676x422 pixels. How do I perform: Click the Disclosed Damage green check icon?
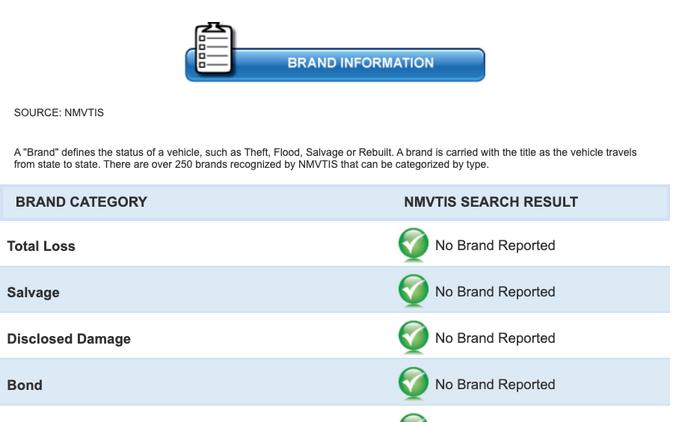(413, 336)
